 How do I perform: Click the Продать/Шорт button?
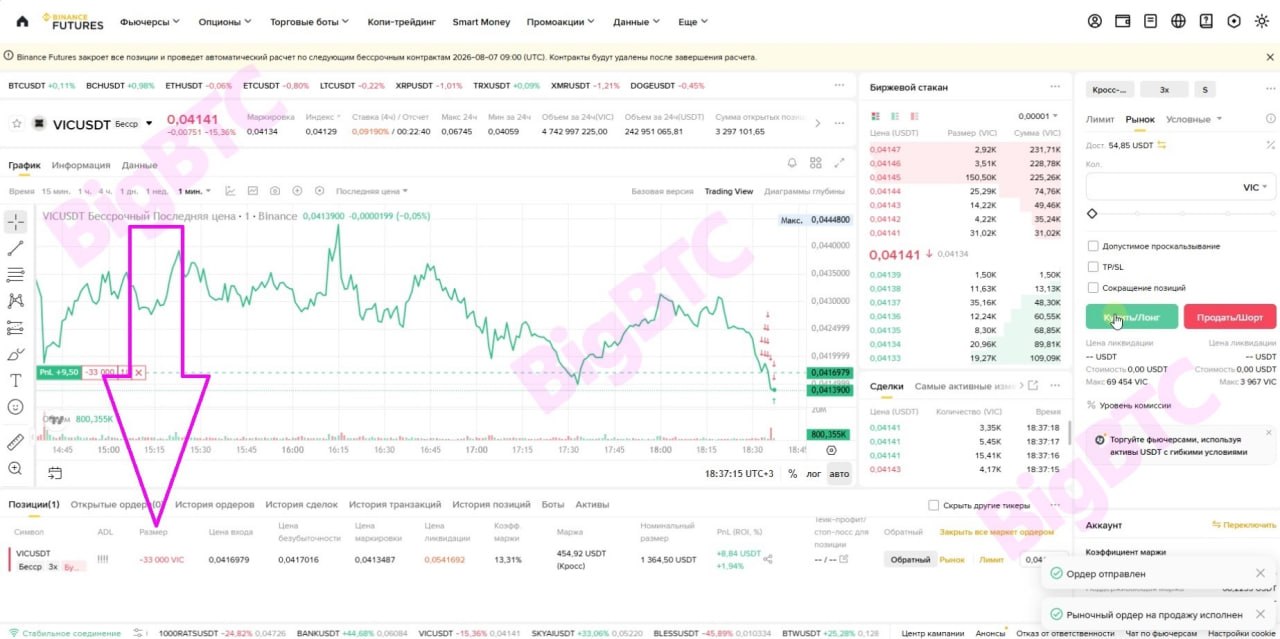click(1230, 317)
